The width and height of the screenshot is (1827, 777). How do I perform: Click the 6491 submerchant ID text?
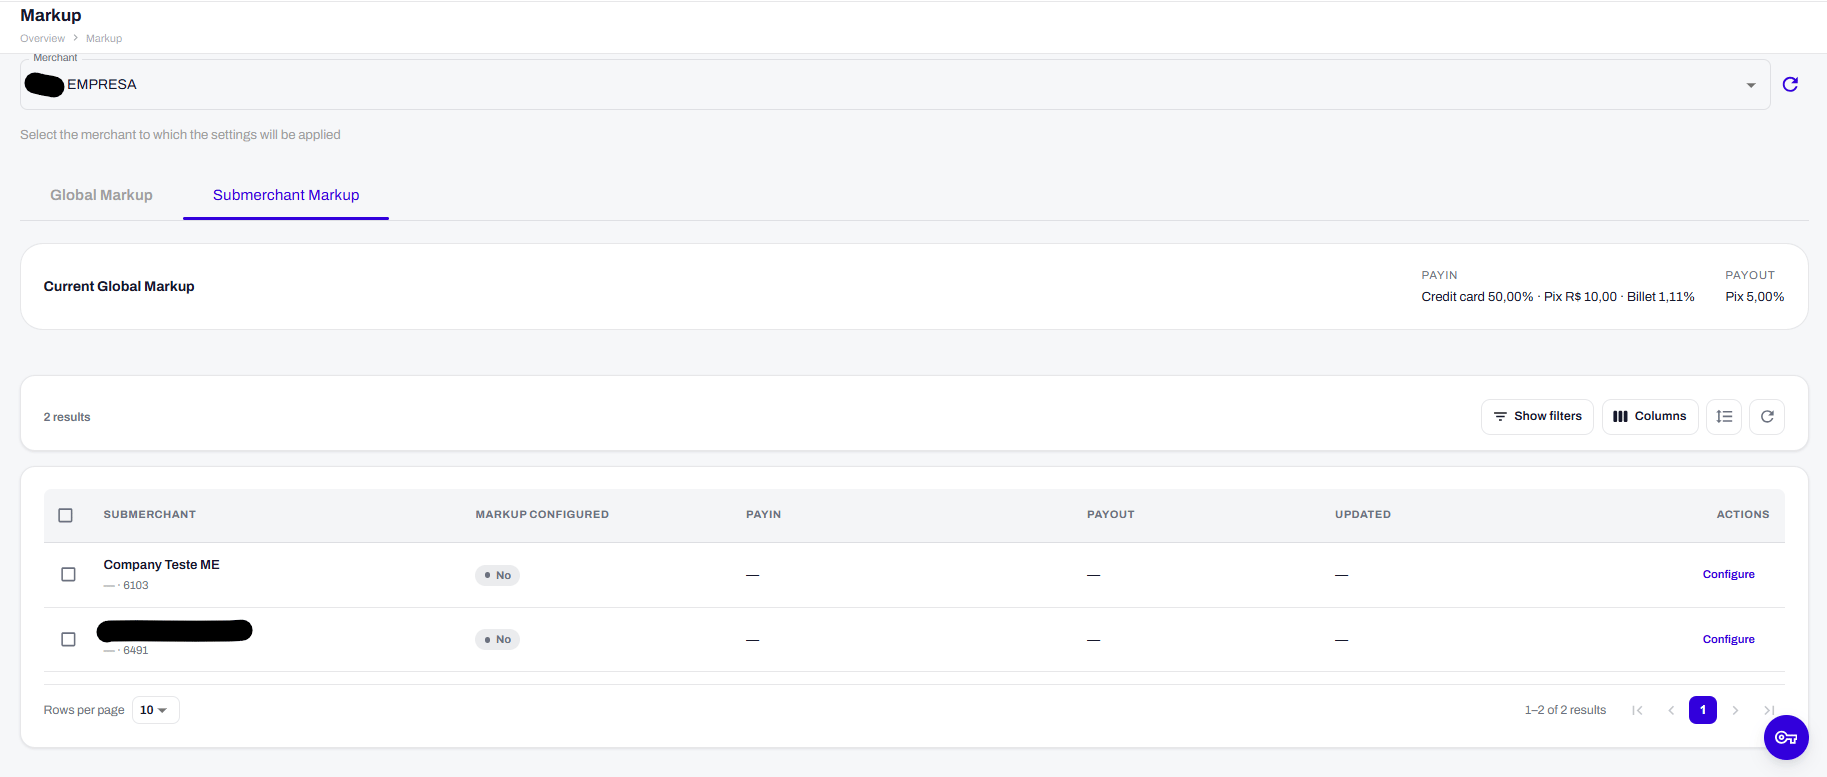click(136, 650)
